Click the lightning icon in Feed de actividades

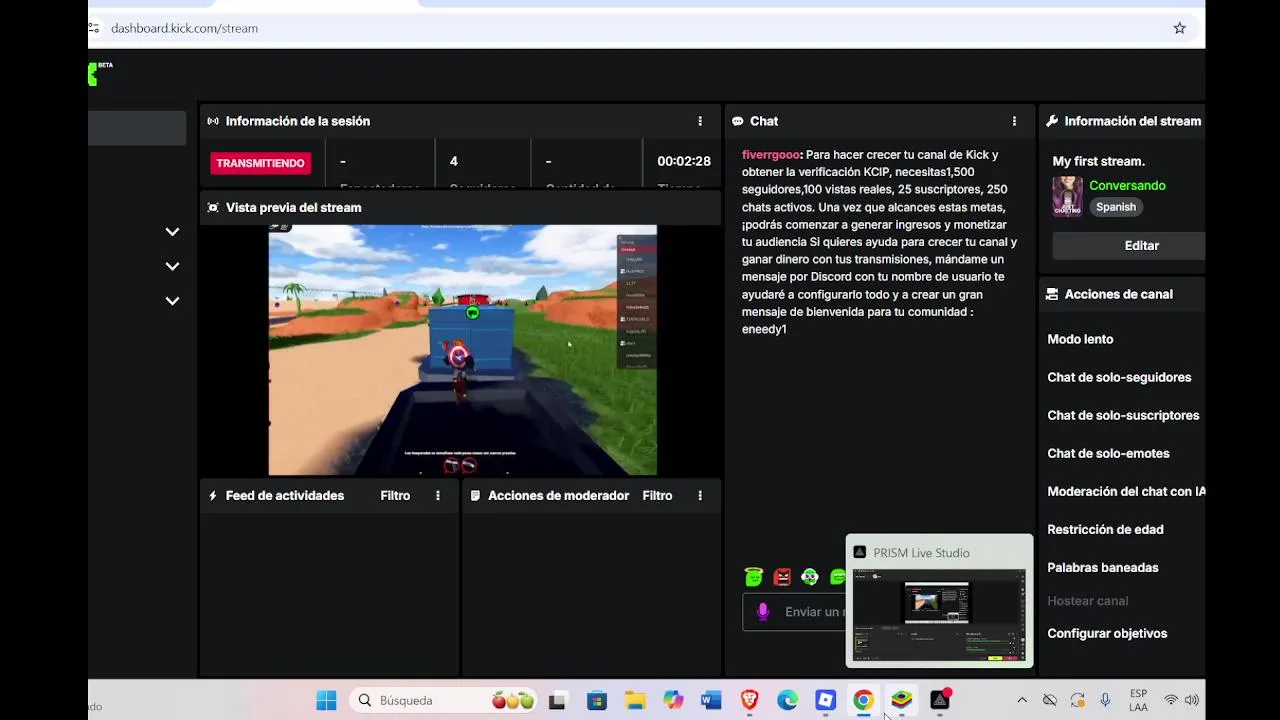213,495
